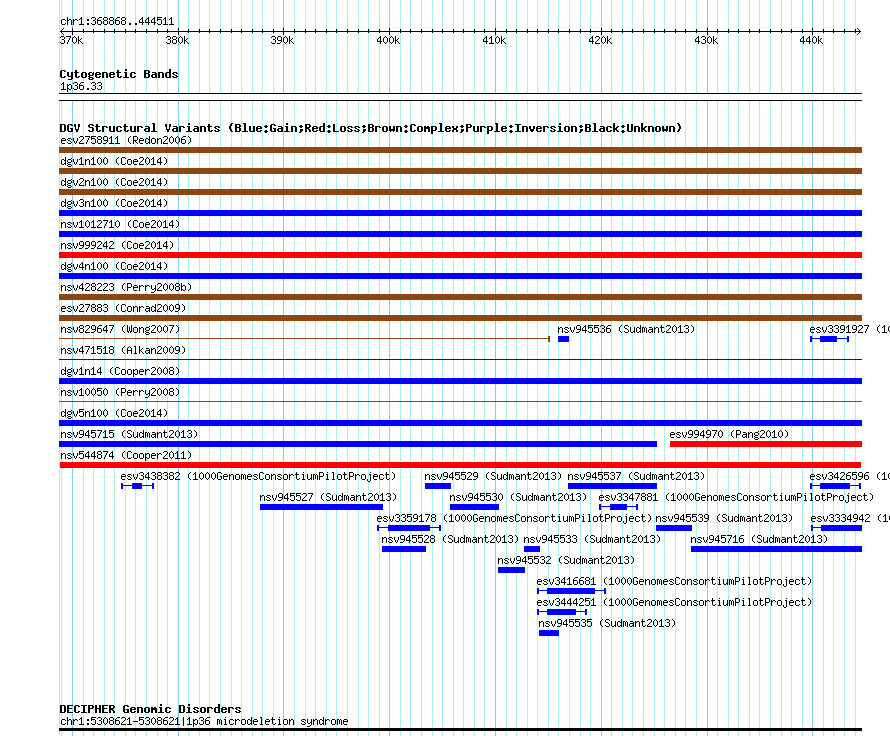Select the red esv994970 loss bar
Viewport: 890px width, 736px height.
[x=766, y=444]
